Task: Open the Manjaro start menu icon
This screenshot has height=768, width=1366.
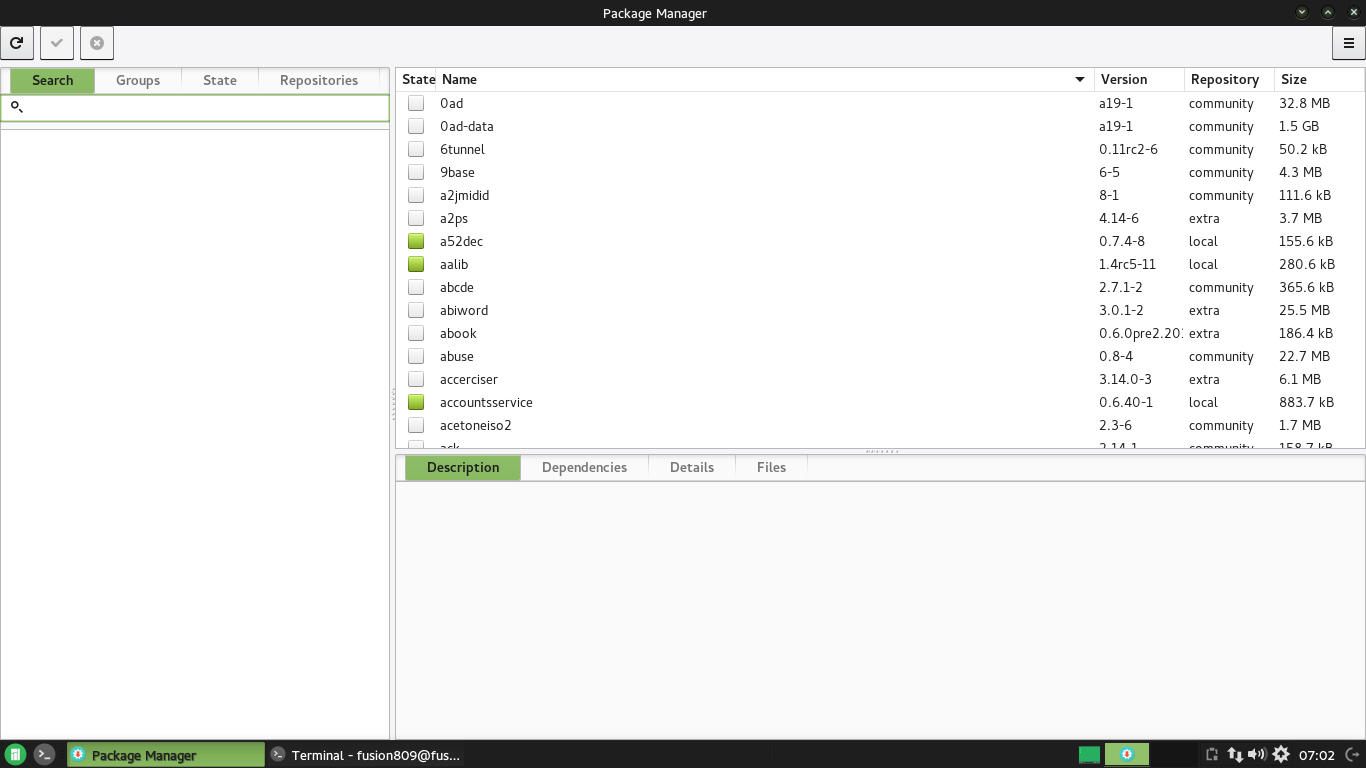Action: 15,755
